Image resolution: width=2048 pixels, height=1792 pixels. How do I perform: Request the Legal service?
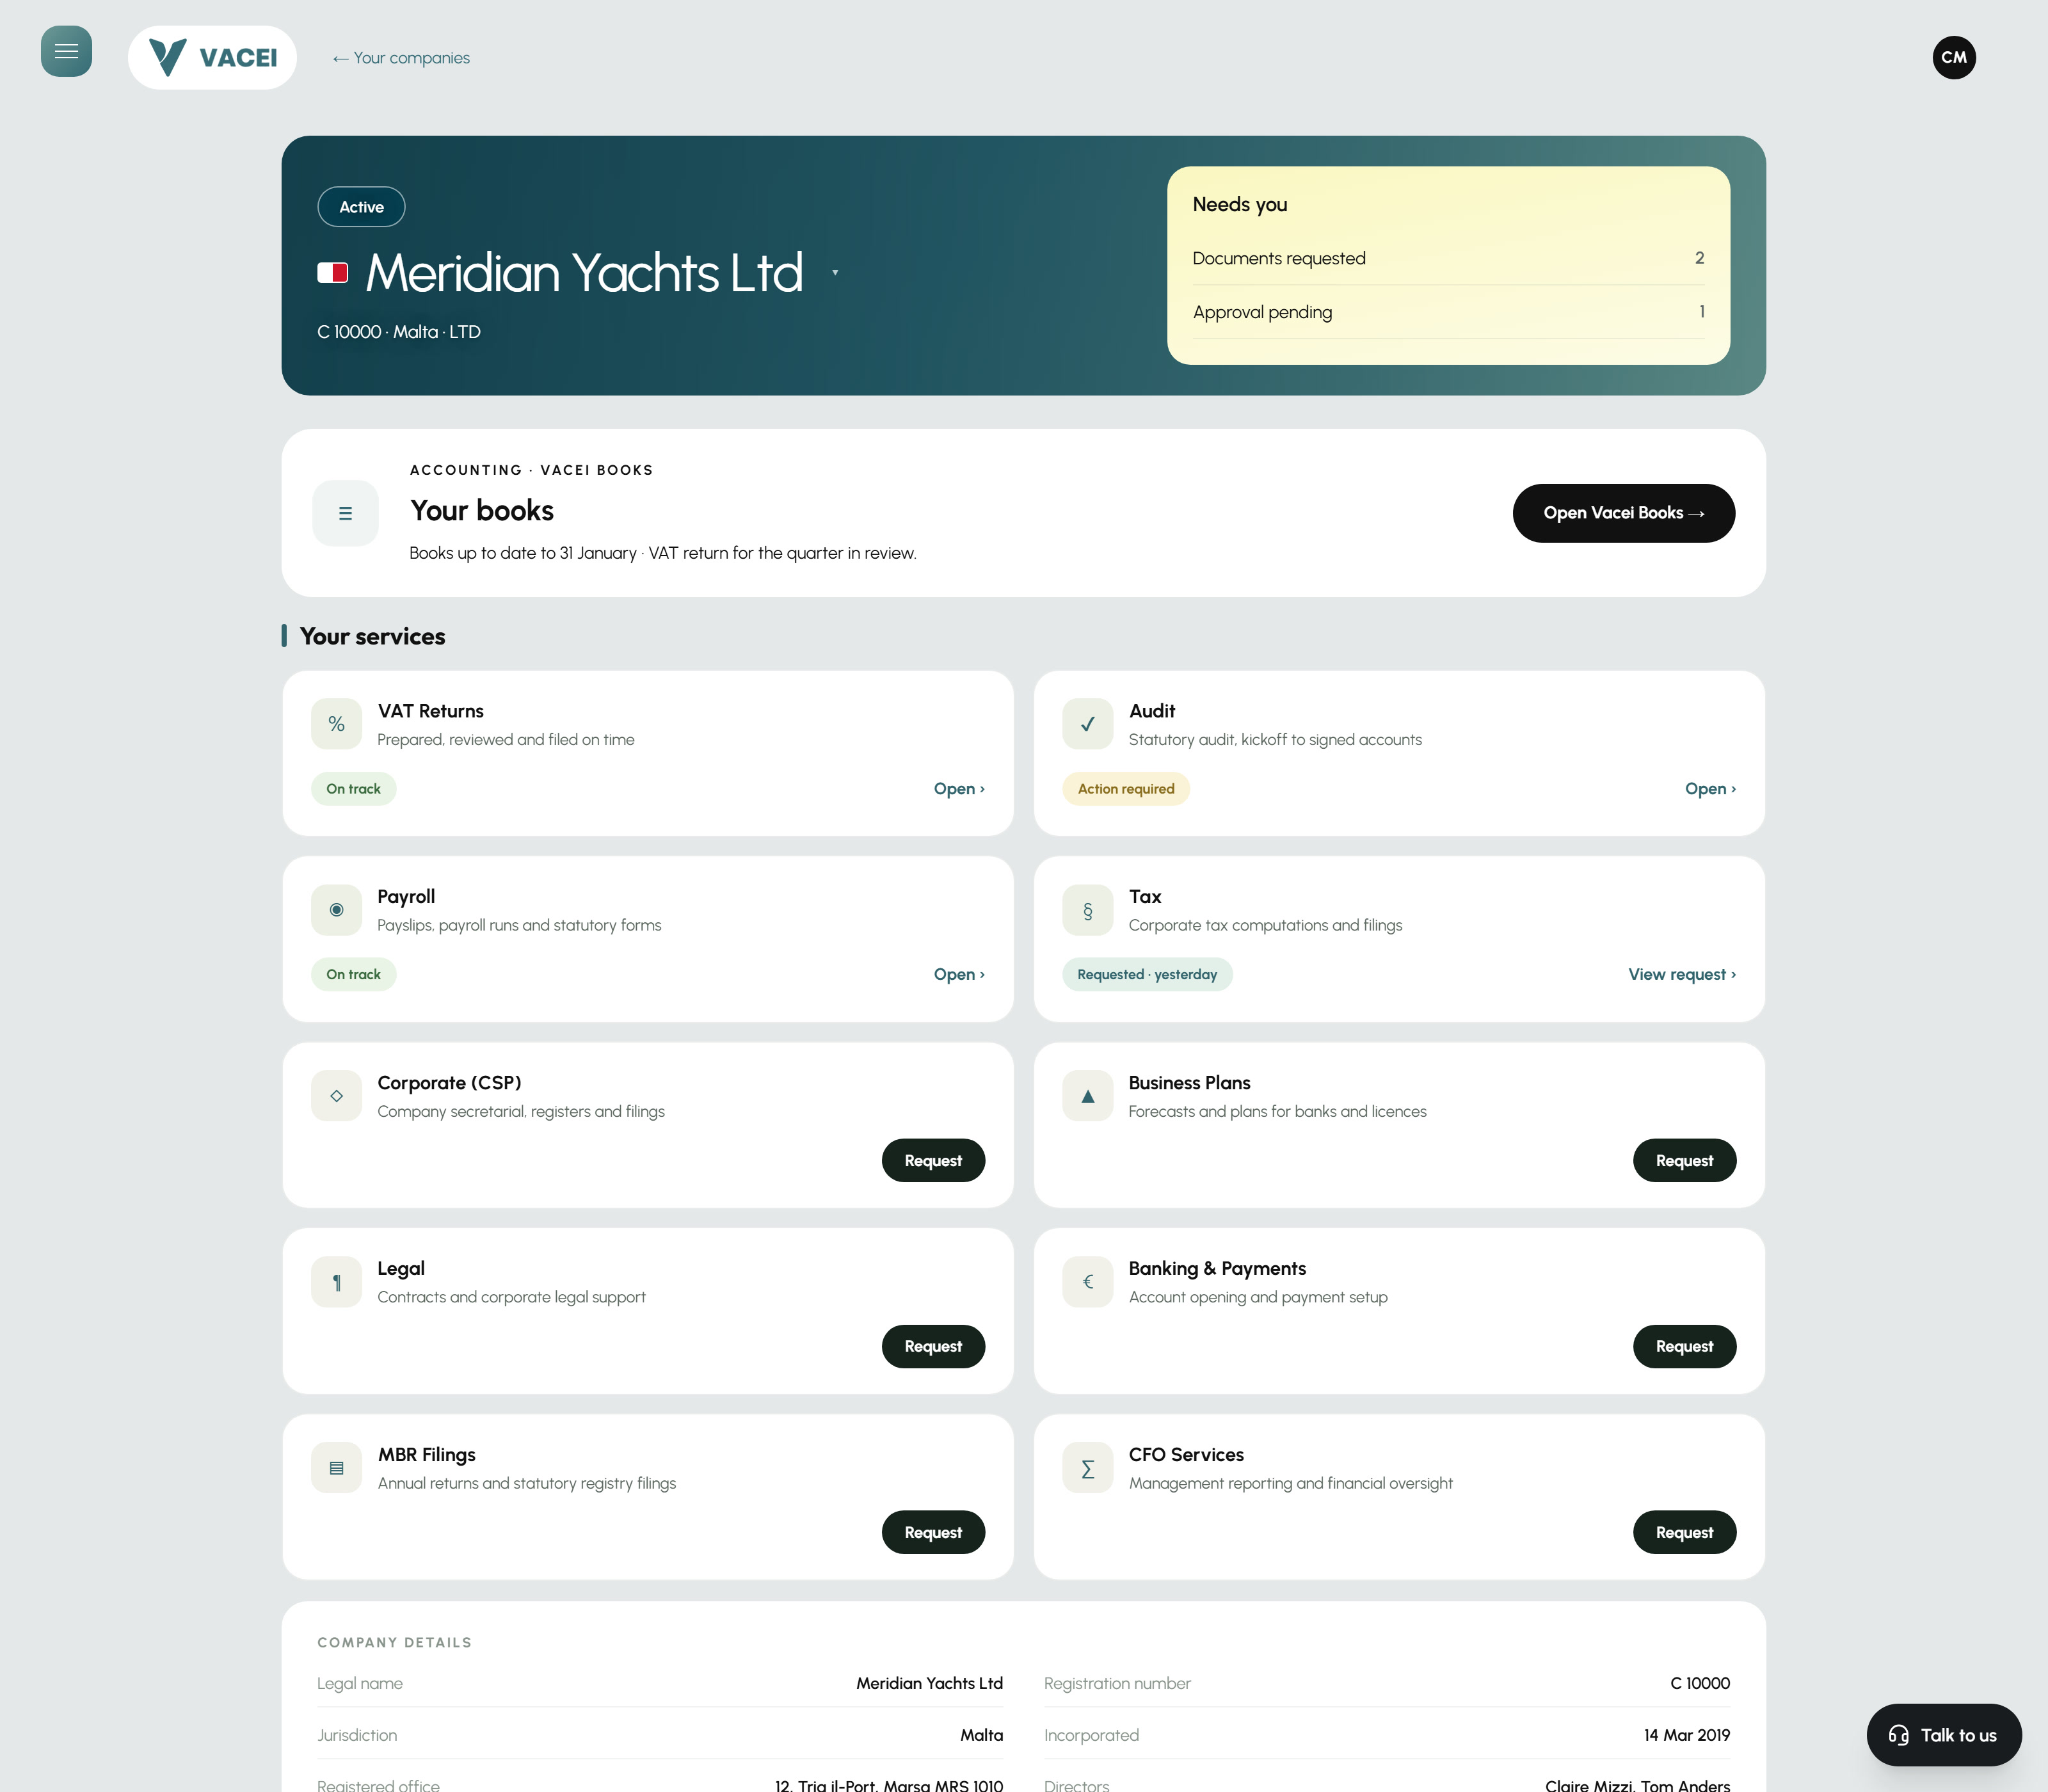933,1346
